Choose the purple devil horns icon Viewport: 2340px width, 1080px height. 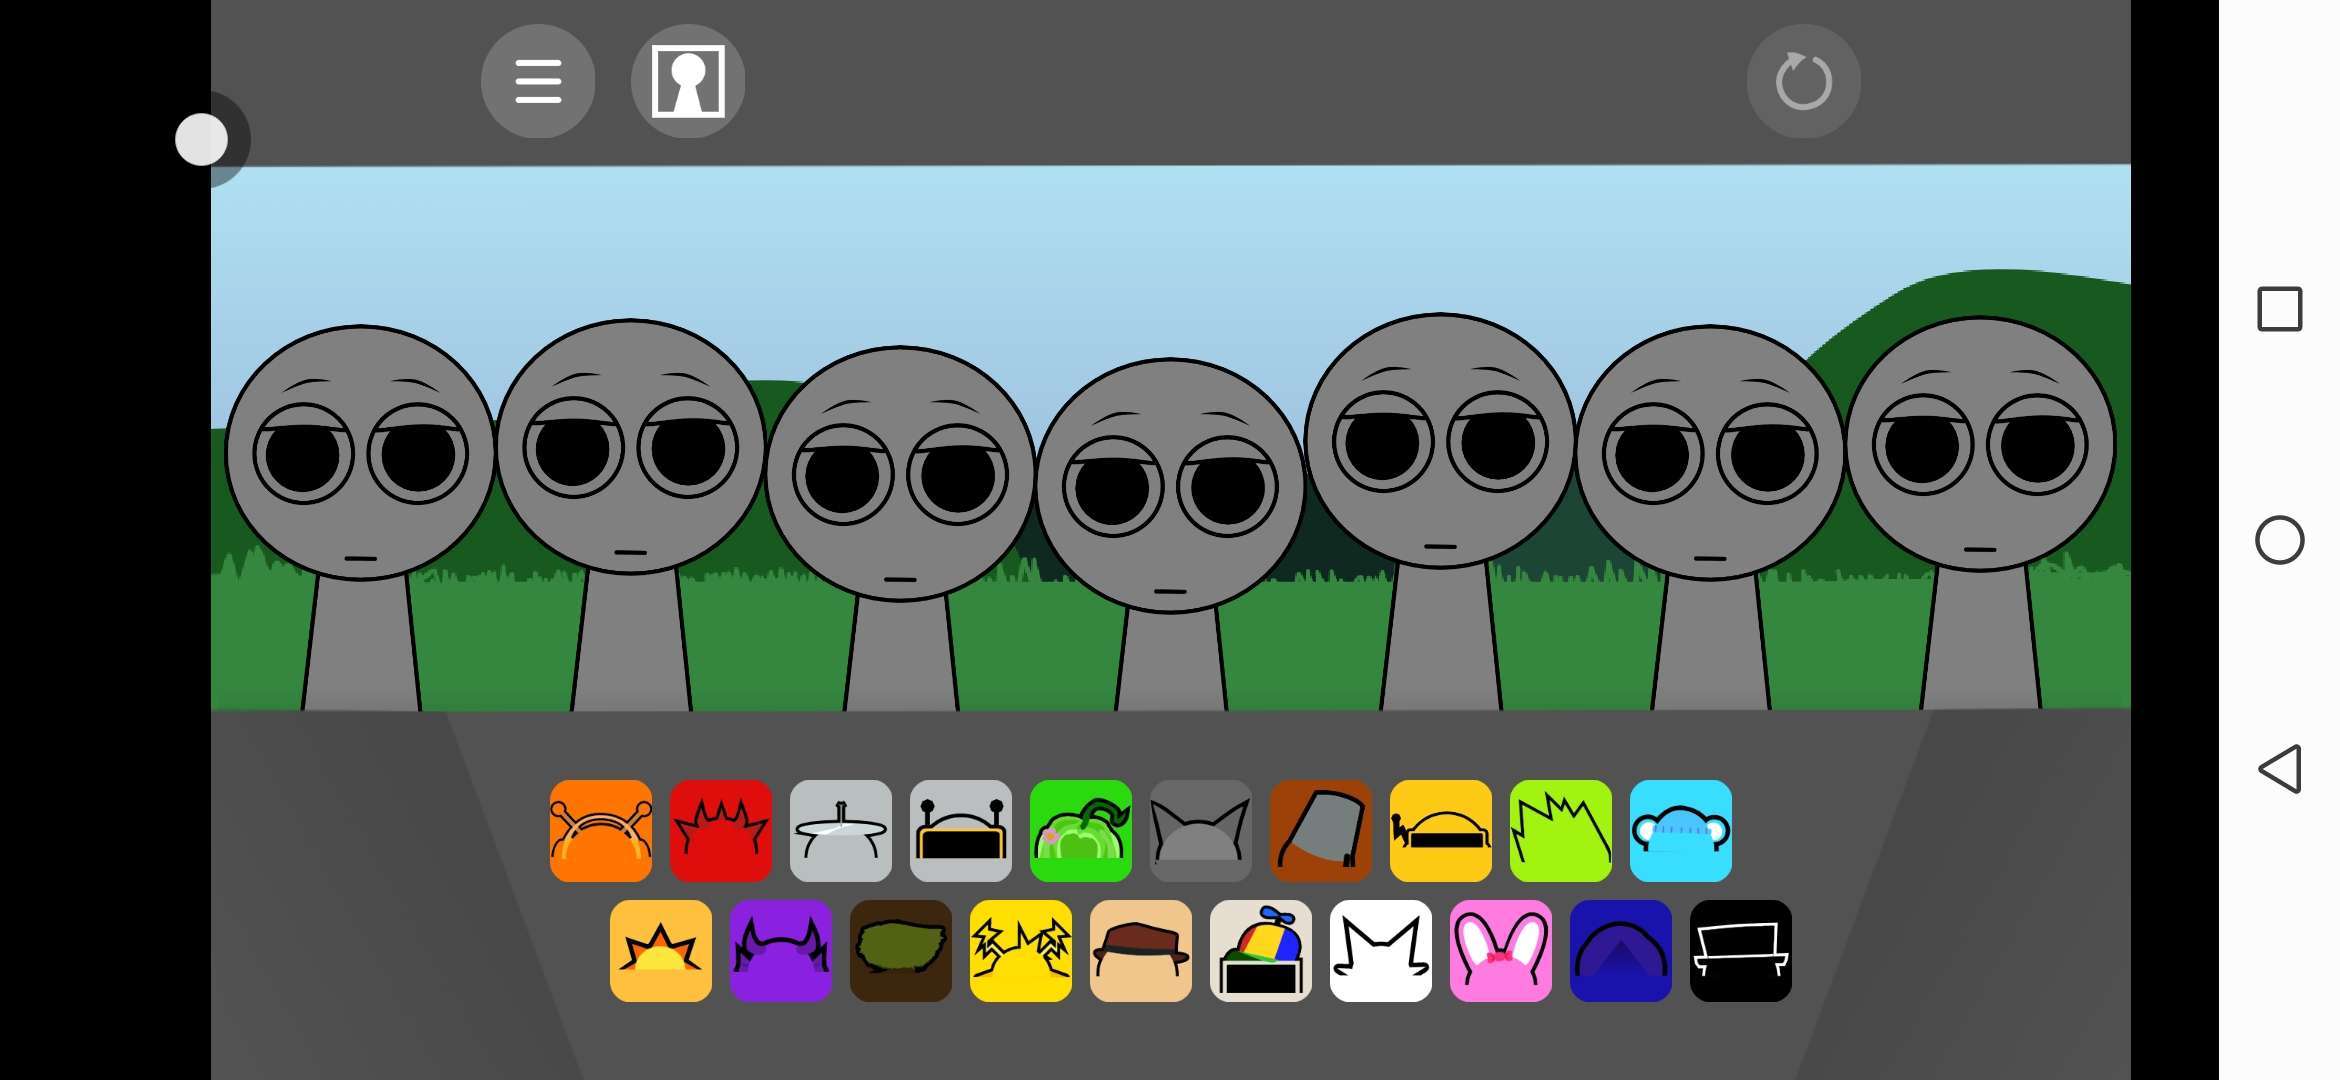[x=781, y=951]
